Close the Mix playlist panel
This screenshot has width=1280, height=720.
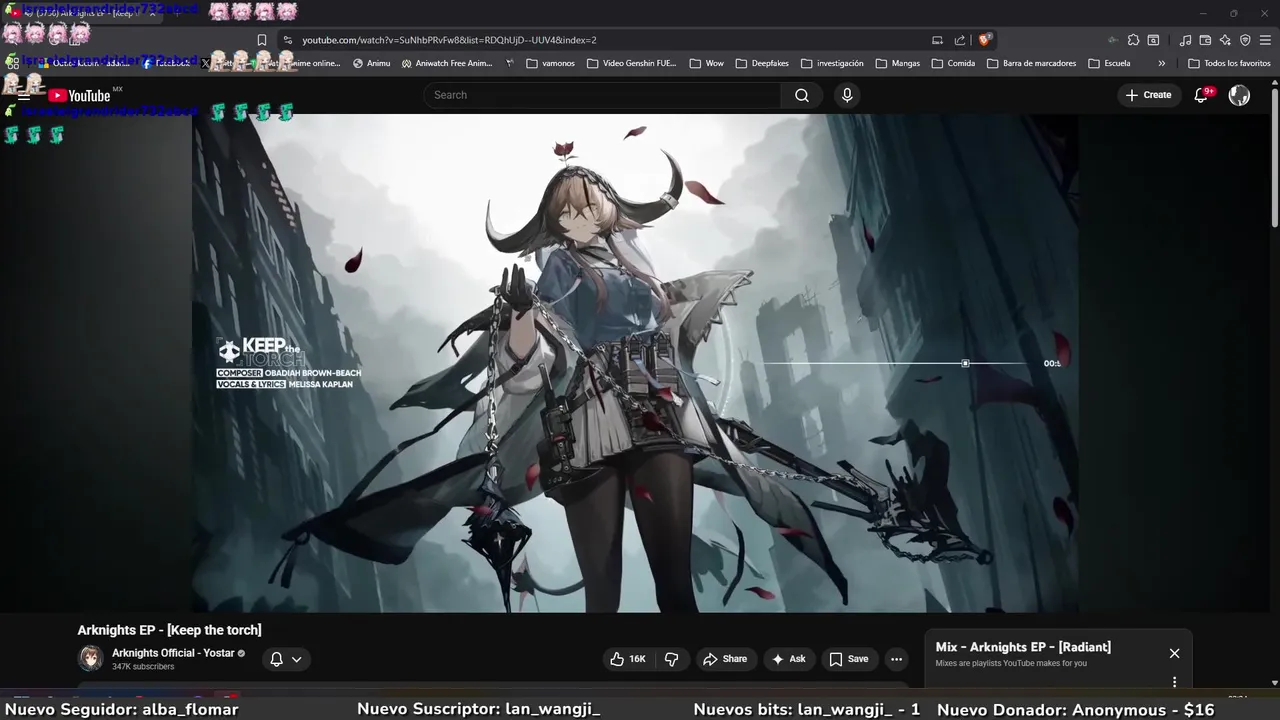click(1174, 653)
